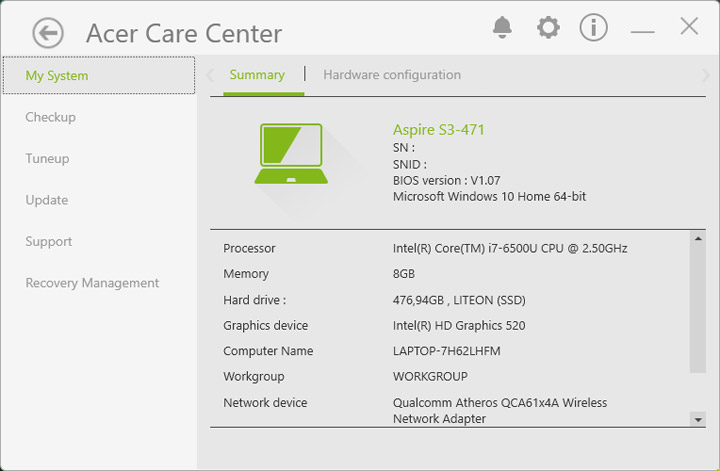Open settings gear icon
This screenshot has width=720, height=471.
[548, 28]
